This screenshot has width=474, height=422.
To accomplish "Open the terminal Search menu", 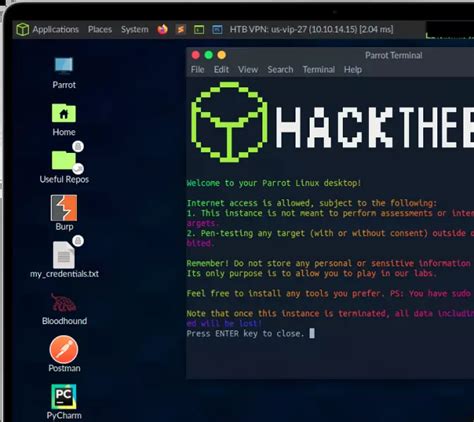I will pyautogui.click(x=280, y=70).
